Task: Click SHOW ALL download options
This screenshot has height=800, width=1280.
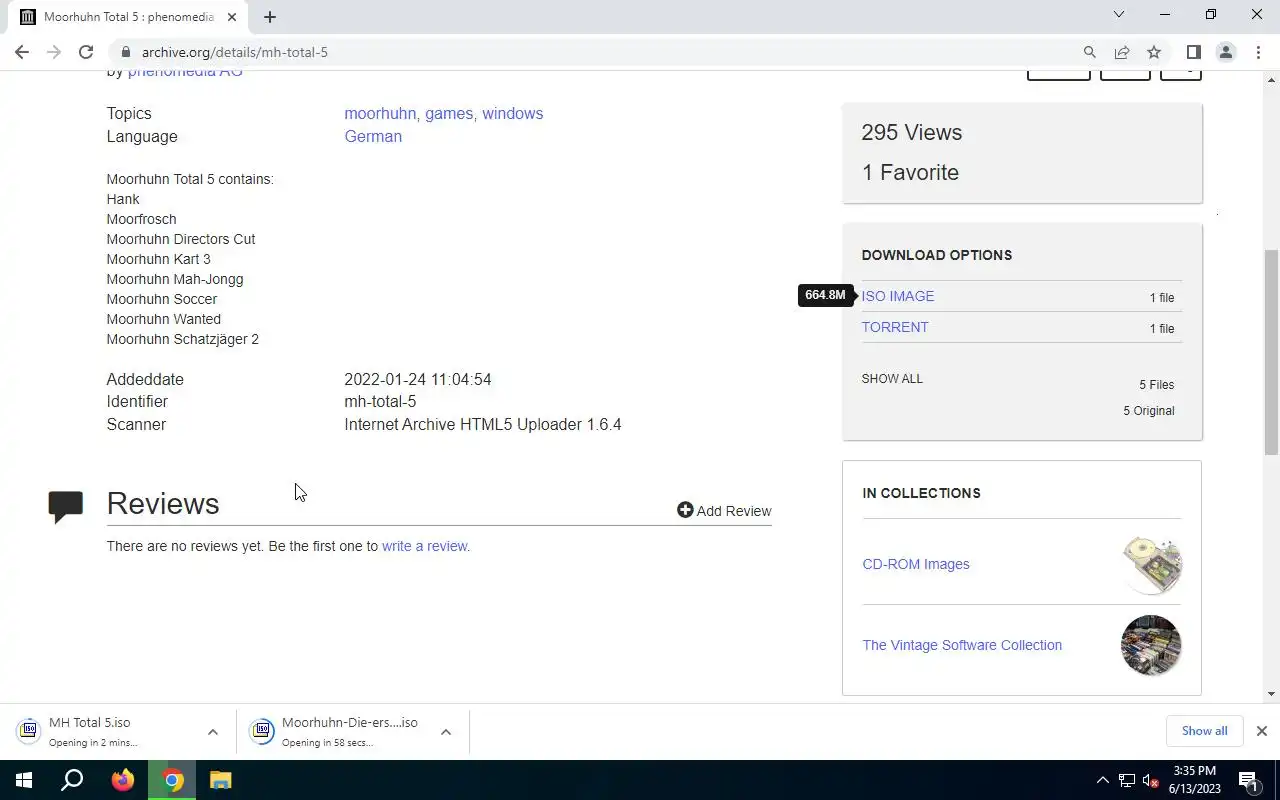Action: (892, 379)
